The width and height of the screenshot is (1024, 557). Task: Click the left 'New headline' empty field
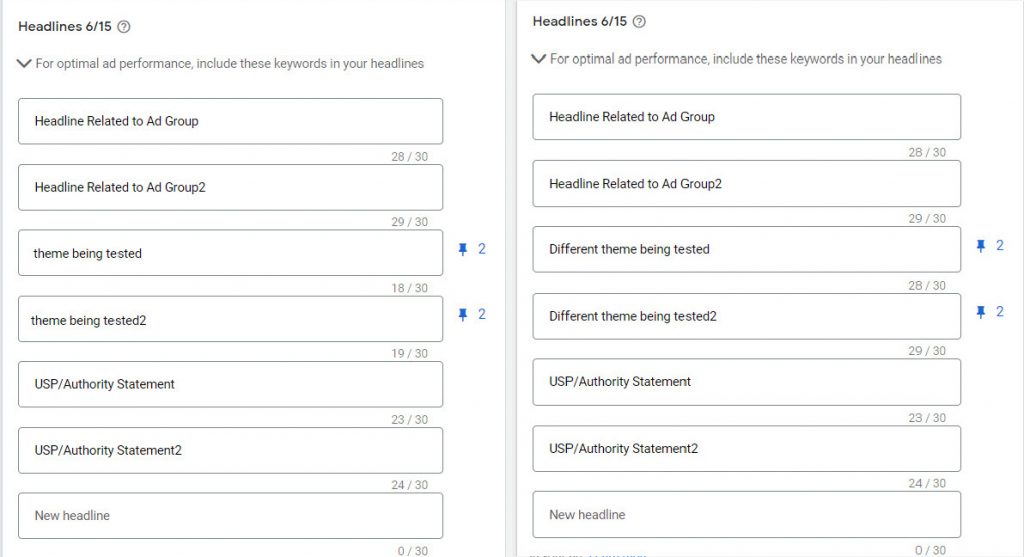230,516
